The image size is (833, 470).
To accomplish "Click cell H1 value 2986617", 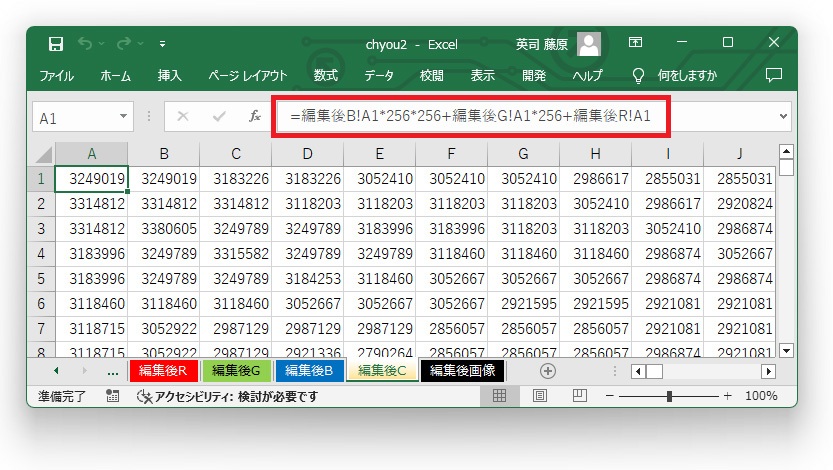I will 596,178.
